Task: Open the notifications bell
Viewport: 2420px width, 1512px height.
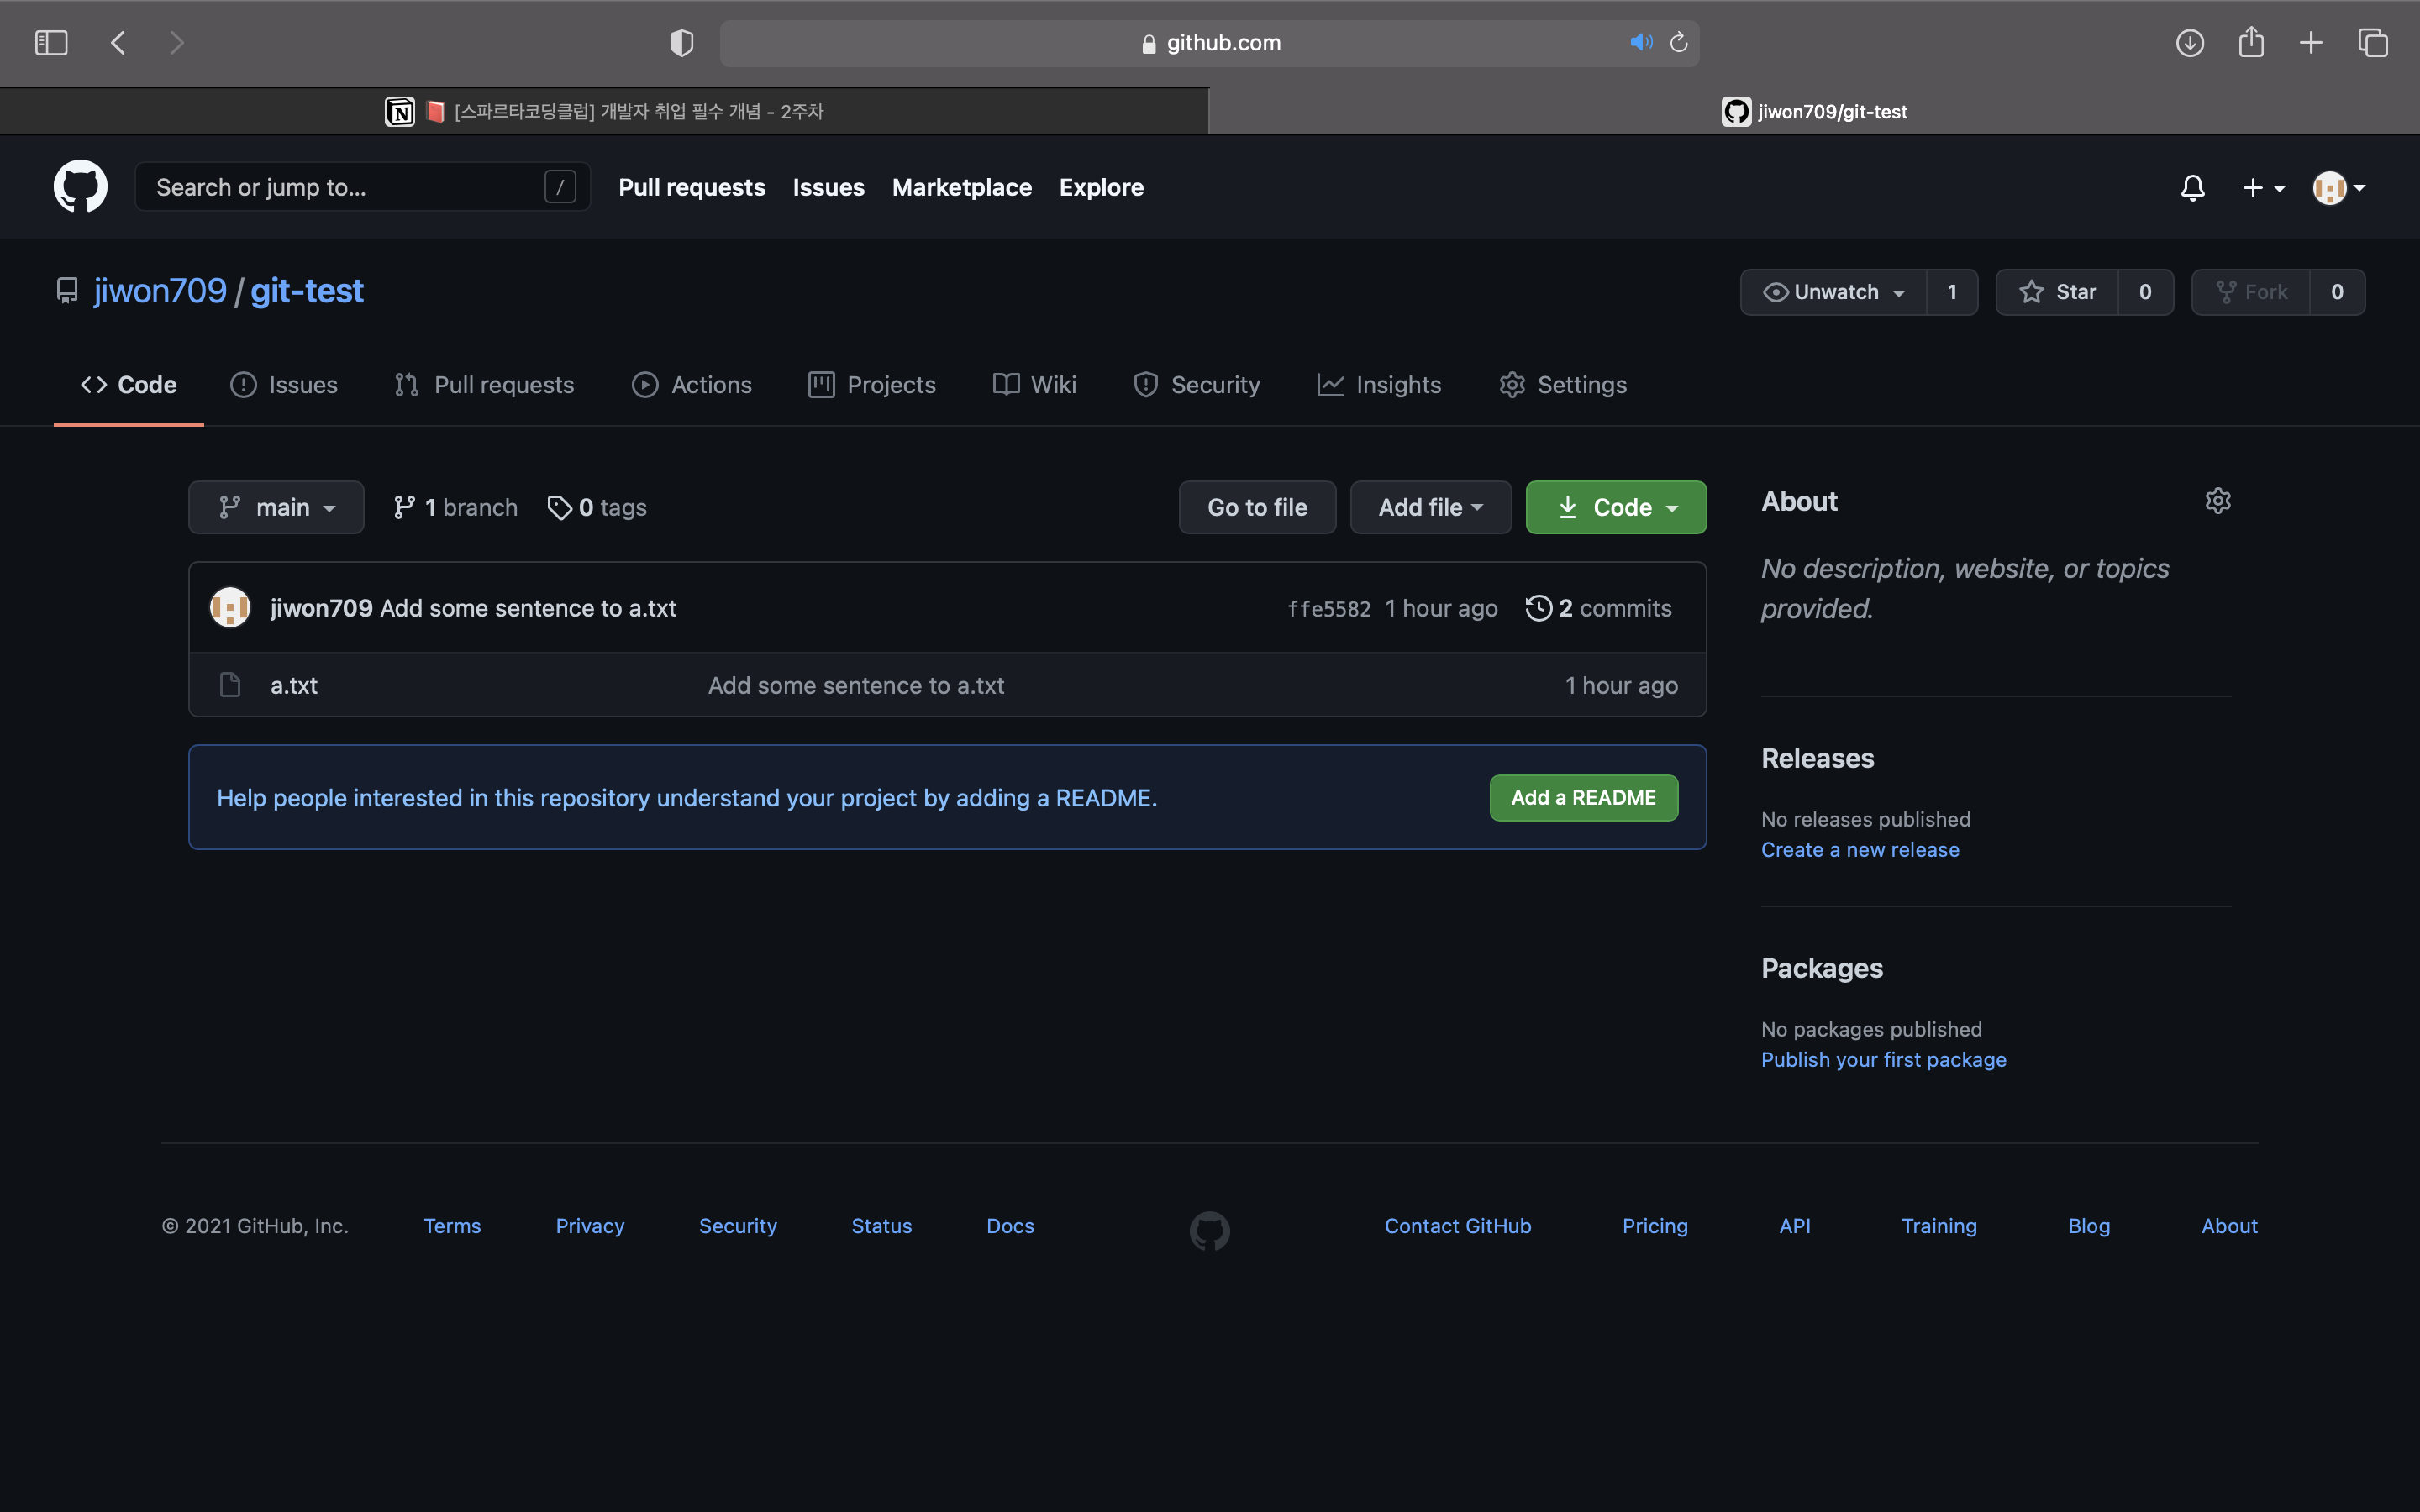Action: [x=2192, y=187]
